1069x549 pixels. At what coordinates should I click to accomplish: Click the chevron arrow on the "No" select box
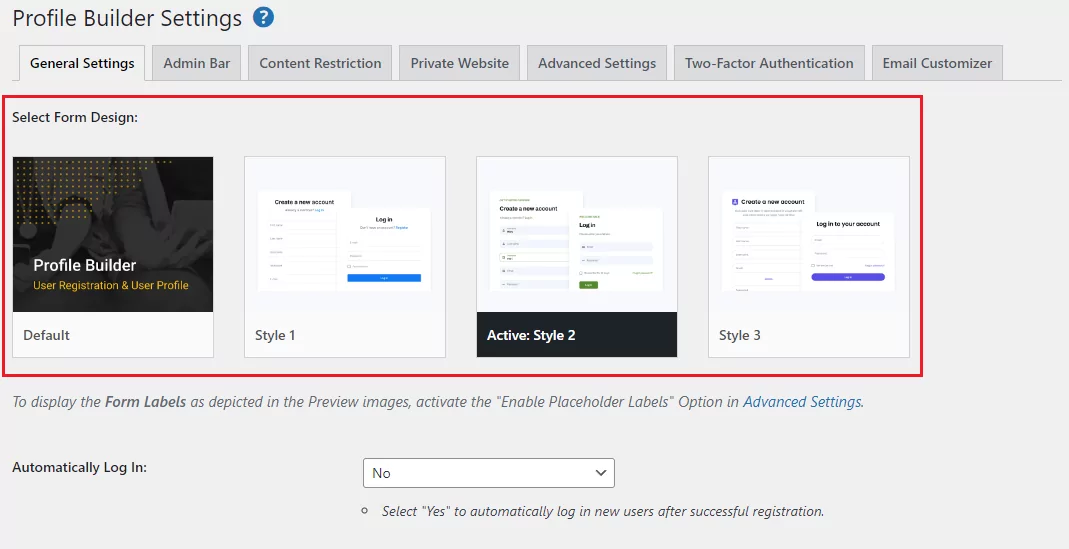[x=601, y=473]
